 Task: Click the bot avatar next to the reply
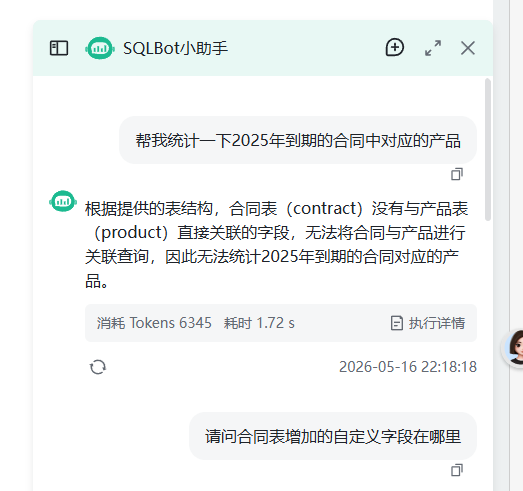63,201
